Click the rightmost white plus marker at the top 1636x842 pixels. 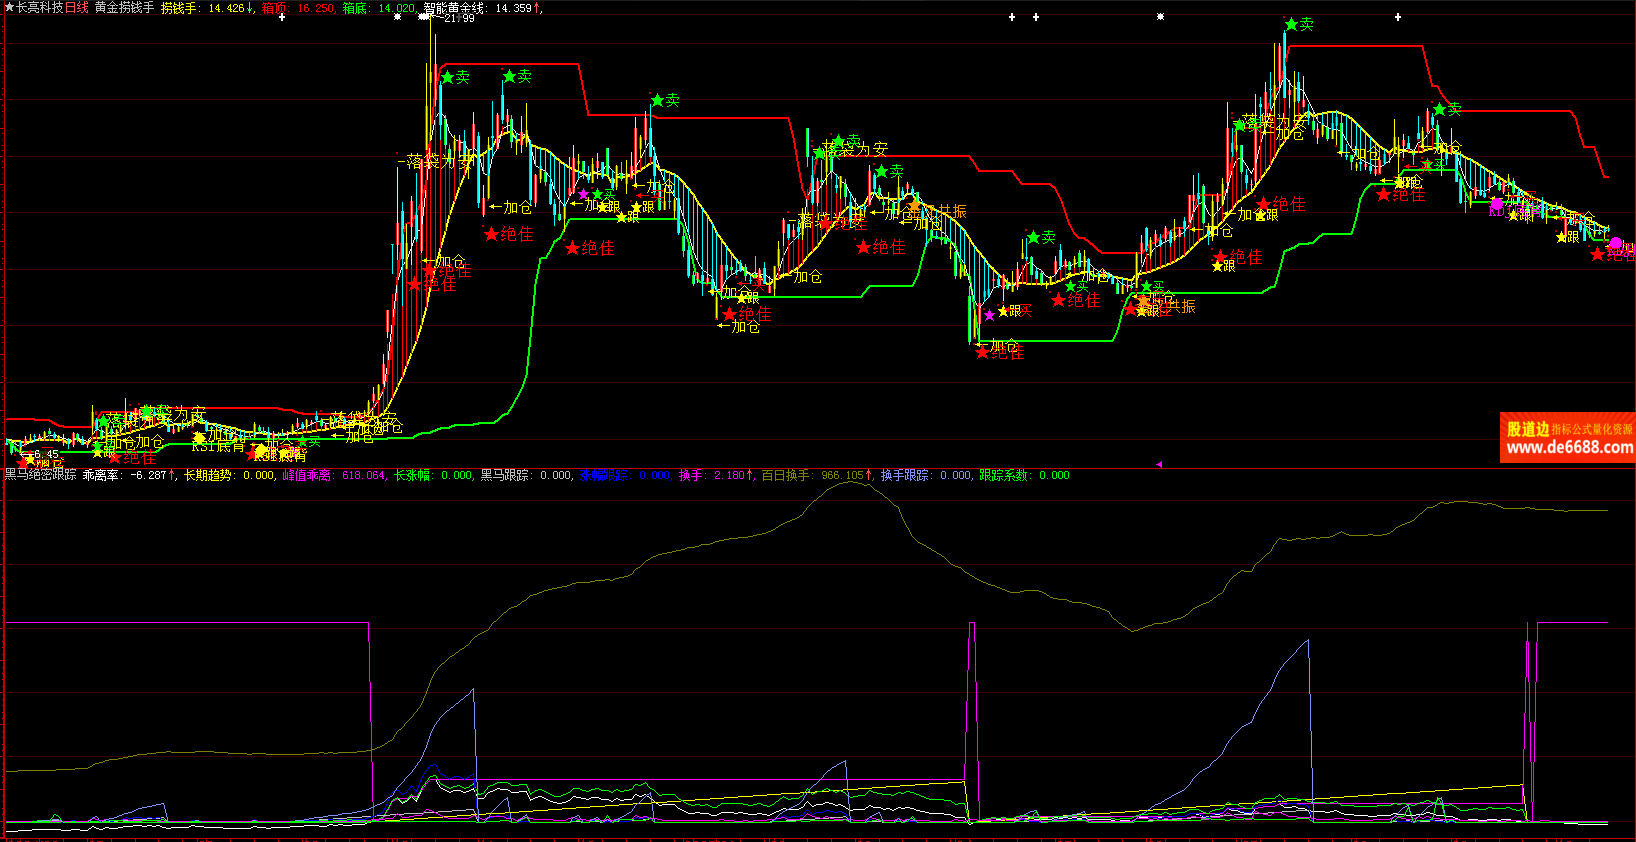click(1397, 17)
